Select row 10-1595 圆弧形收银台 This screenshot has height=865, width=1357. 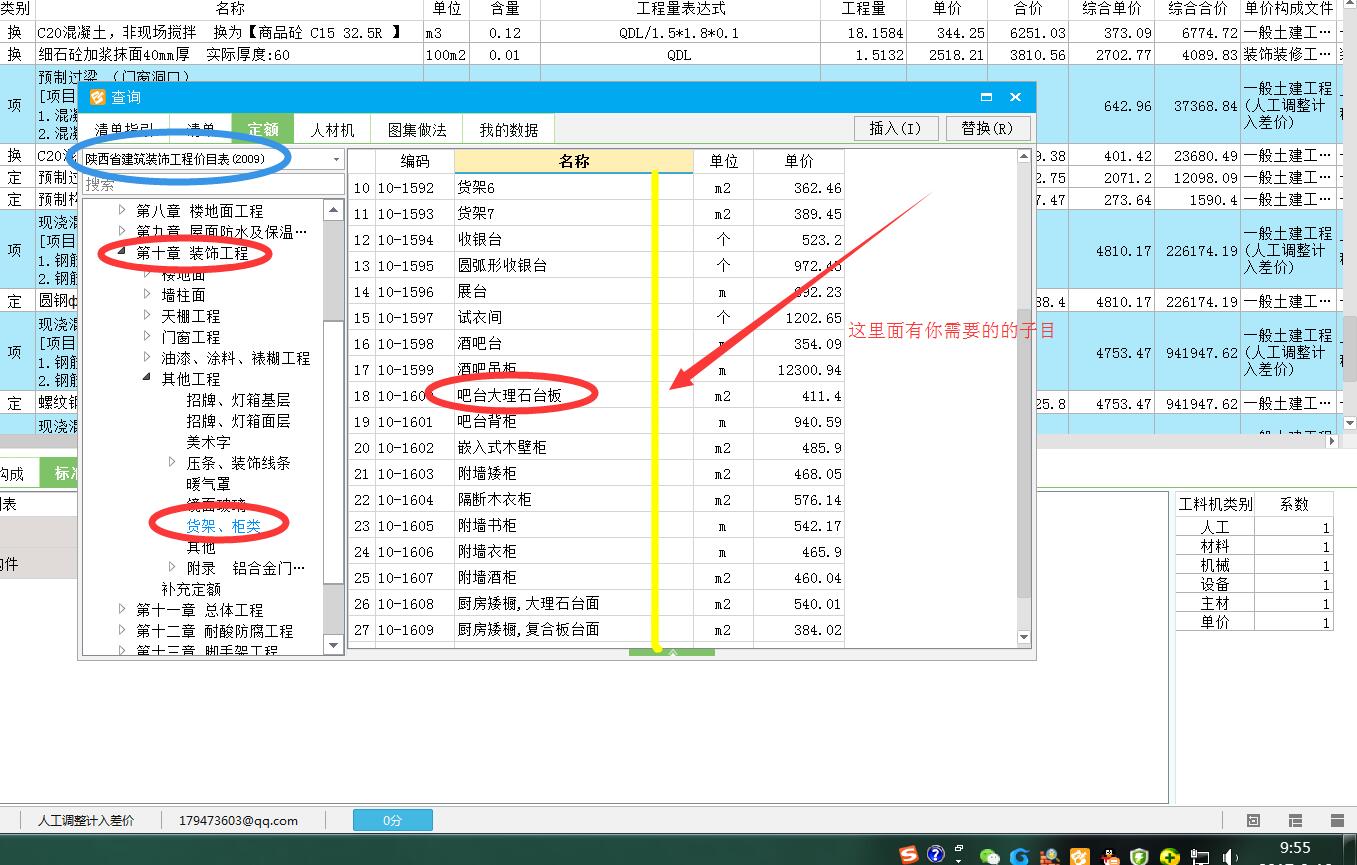click(596, 266)
